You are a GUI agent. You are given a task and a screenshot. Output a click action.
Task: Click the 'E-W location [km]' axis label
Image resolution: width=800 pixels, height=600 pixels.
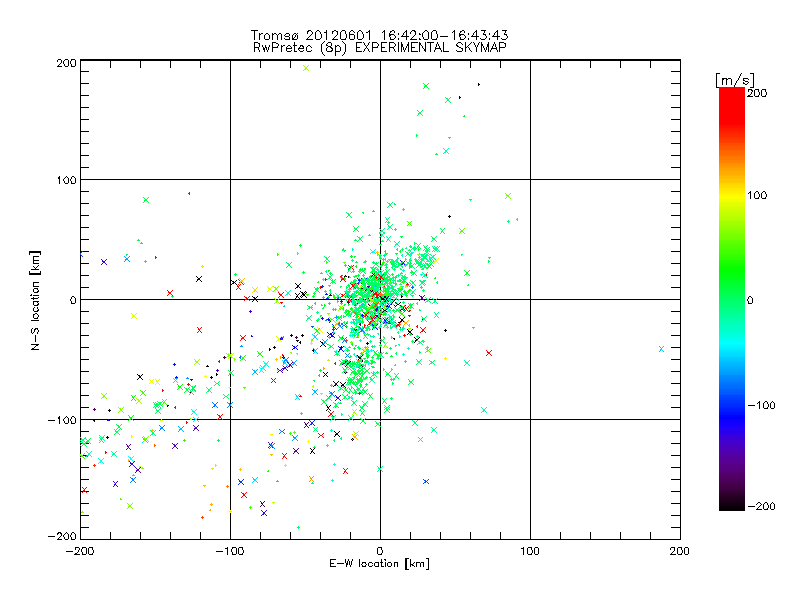tap(379, 564)
